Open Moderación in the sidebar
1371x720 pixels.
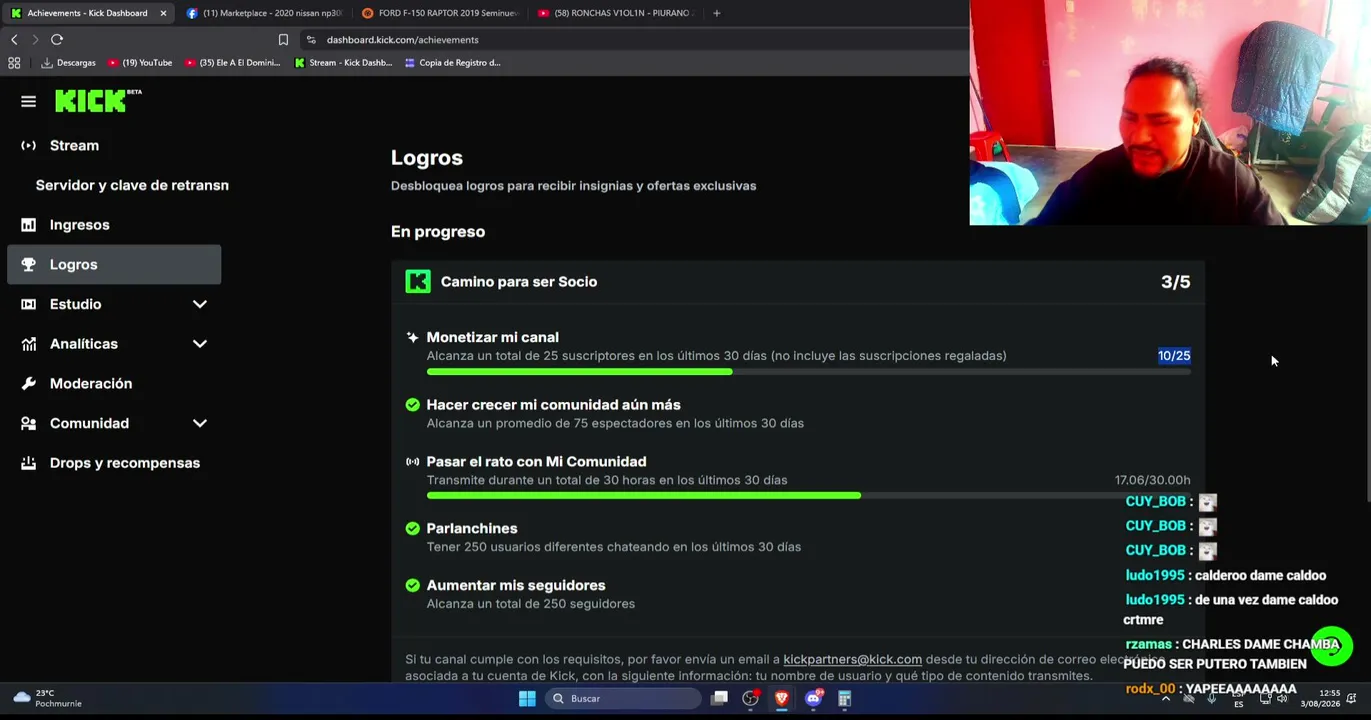pyautogui.click(x=114, y=384)
